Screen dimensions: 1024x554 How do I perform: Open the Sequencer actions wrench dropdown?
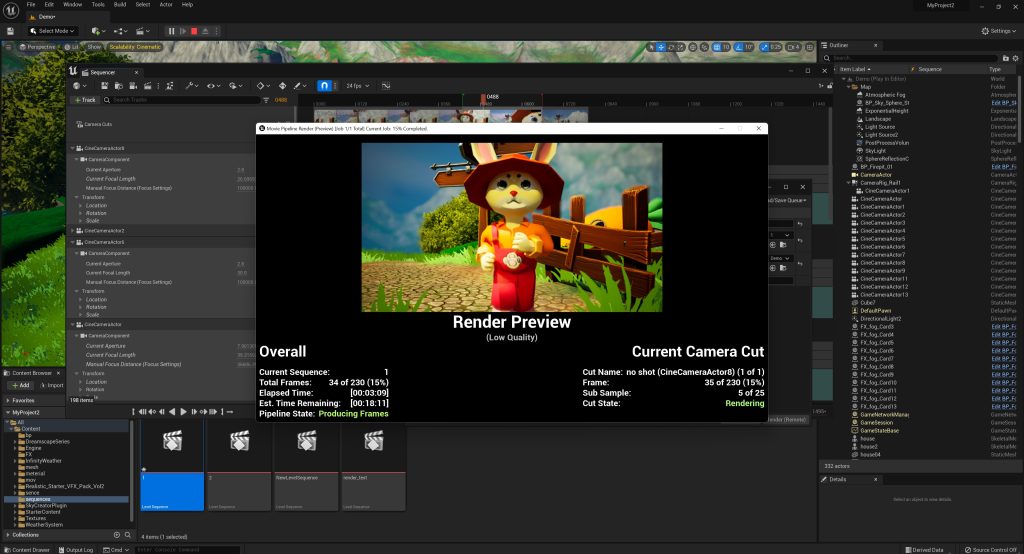coord(191,86)
